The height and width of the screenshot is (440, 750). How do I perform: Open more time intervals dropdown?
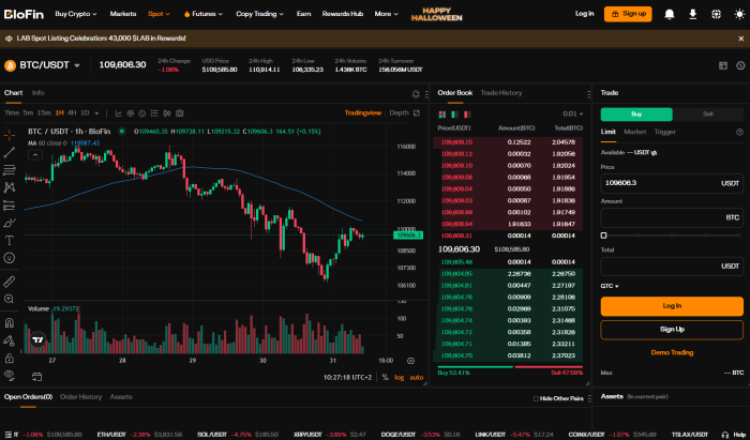pyautogui.click(x=97, y=113)
